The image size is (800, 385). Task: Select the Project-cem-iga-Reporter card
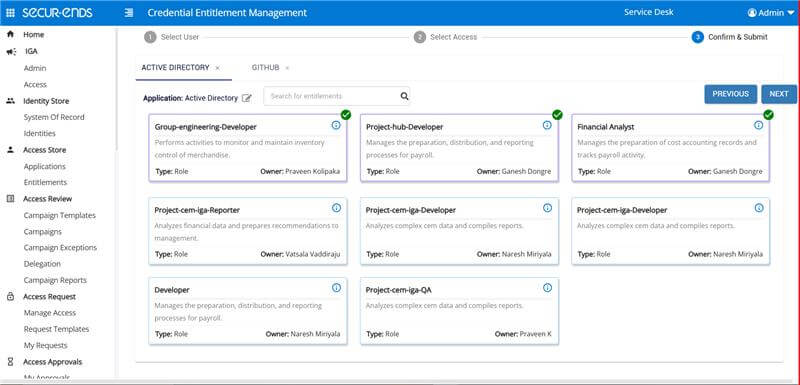pos(247,231)
